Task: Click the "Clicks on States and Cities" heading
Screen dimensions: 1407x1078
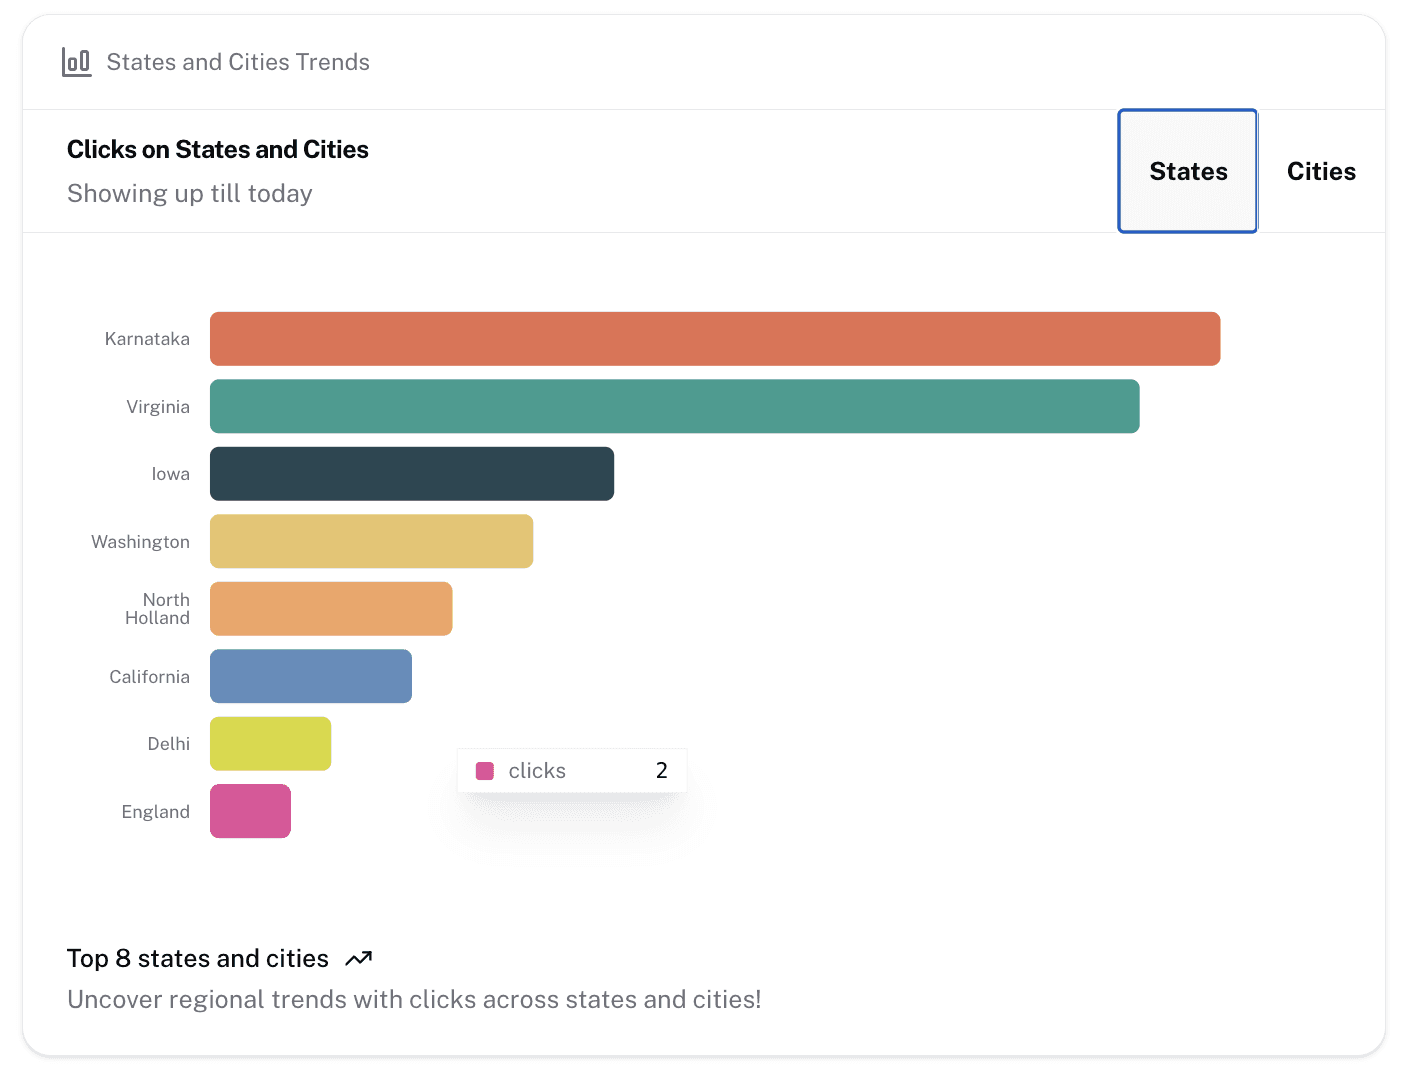Action: click(217, 149)
